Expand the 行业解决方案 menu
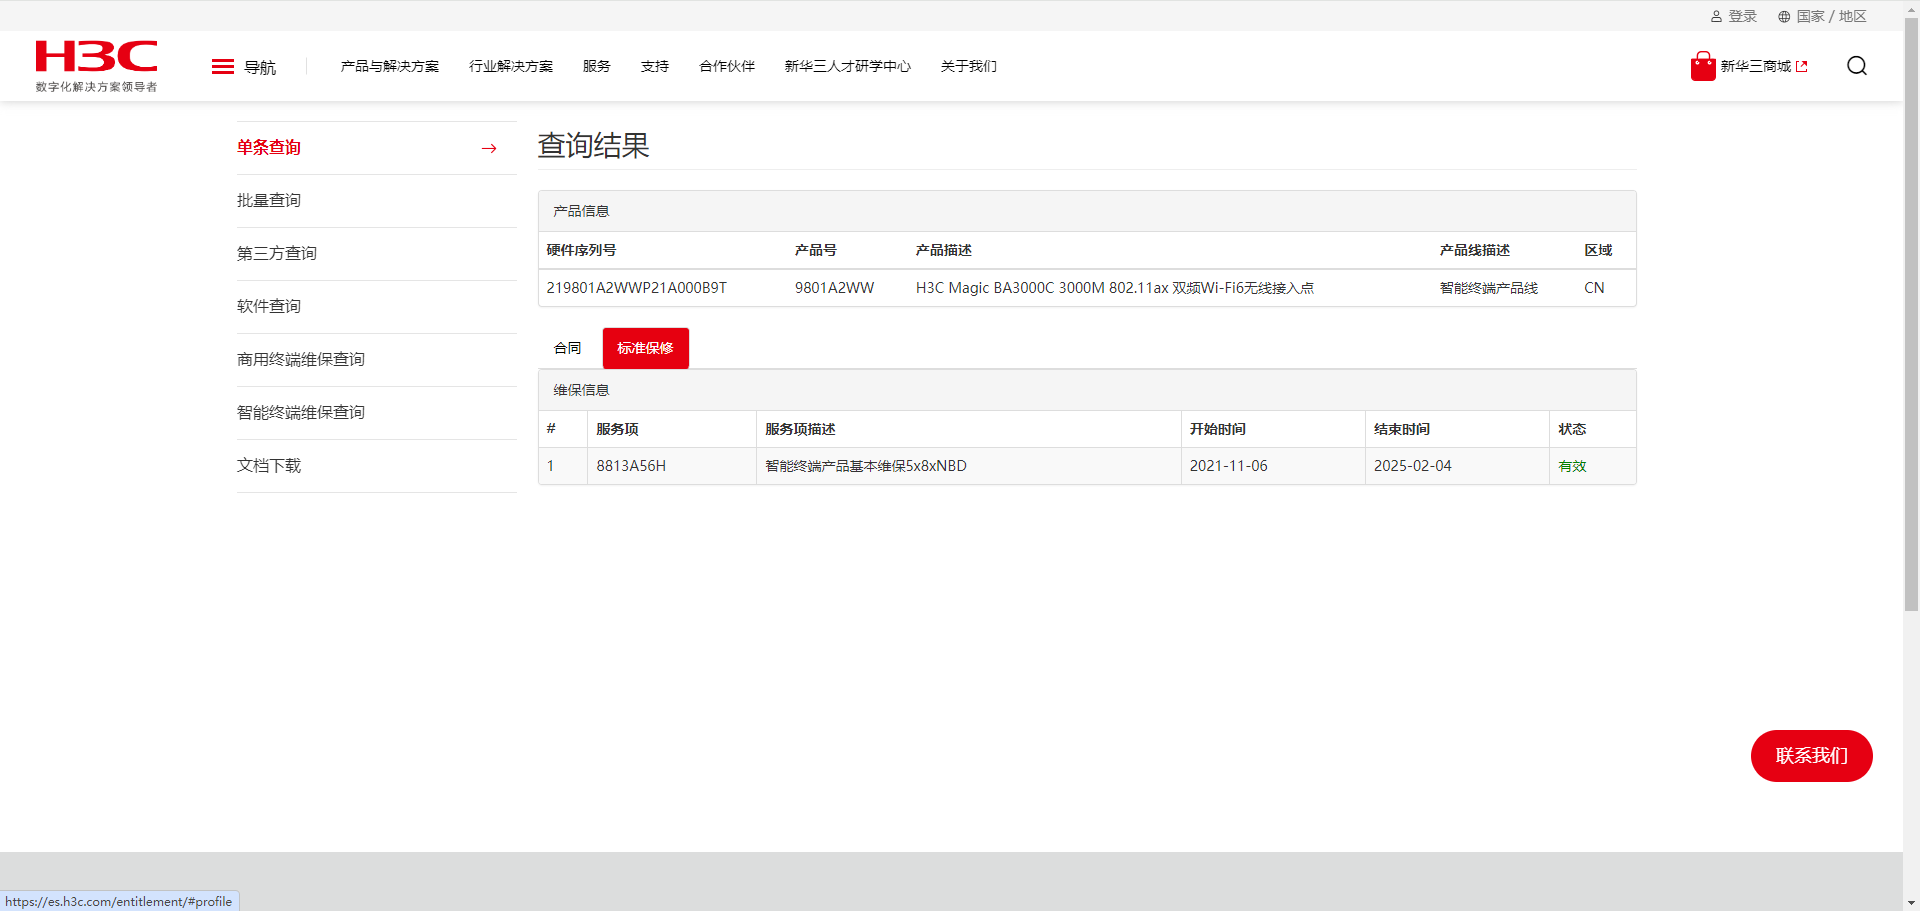The width and height of the screenshot is (1920, 911). click(x=510, y=66)
